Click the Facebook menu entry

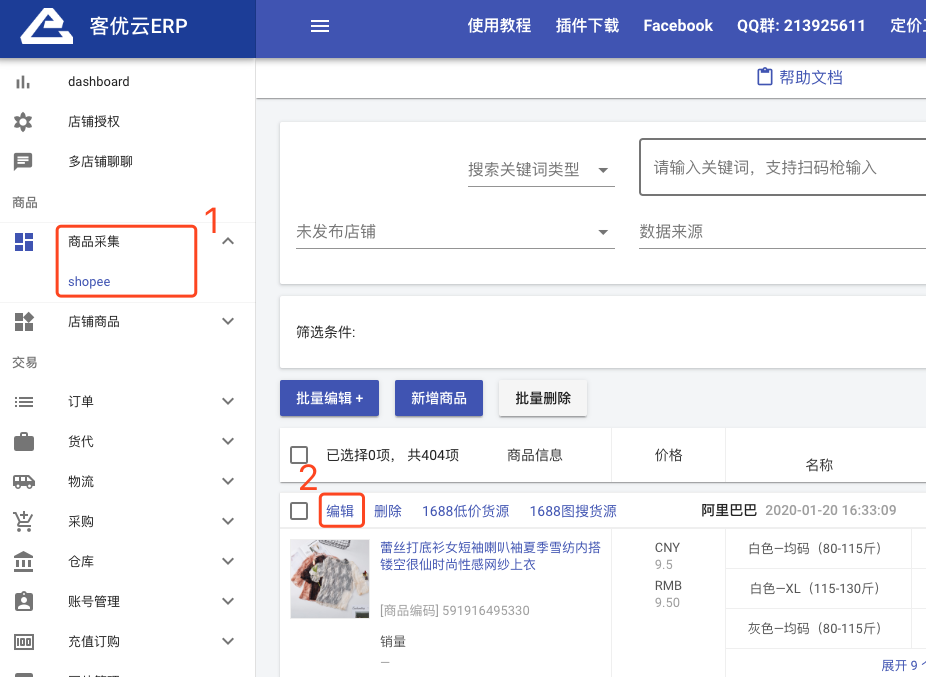(x=677, y=26)
